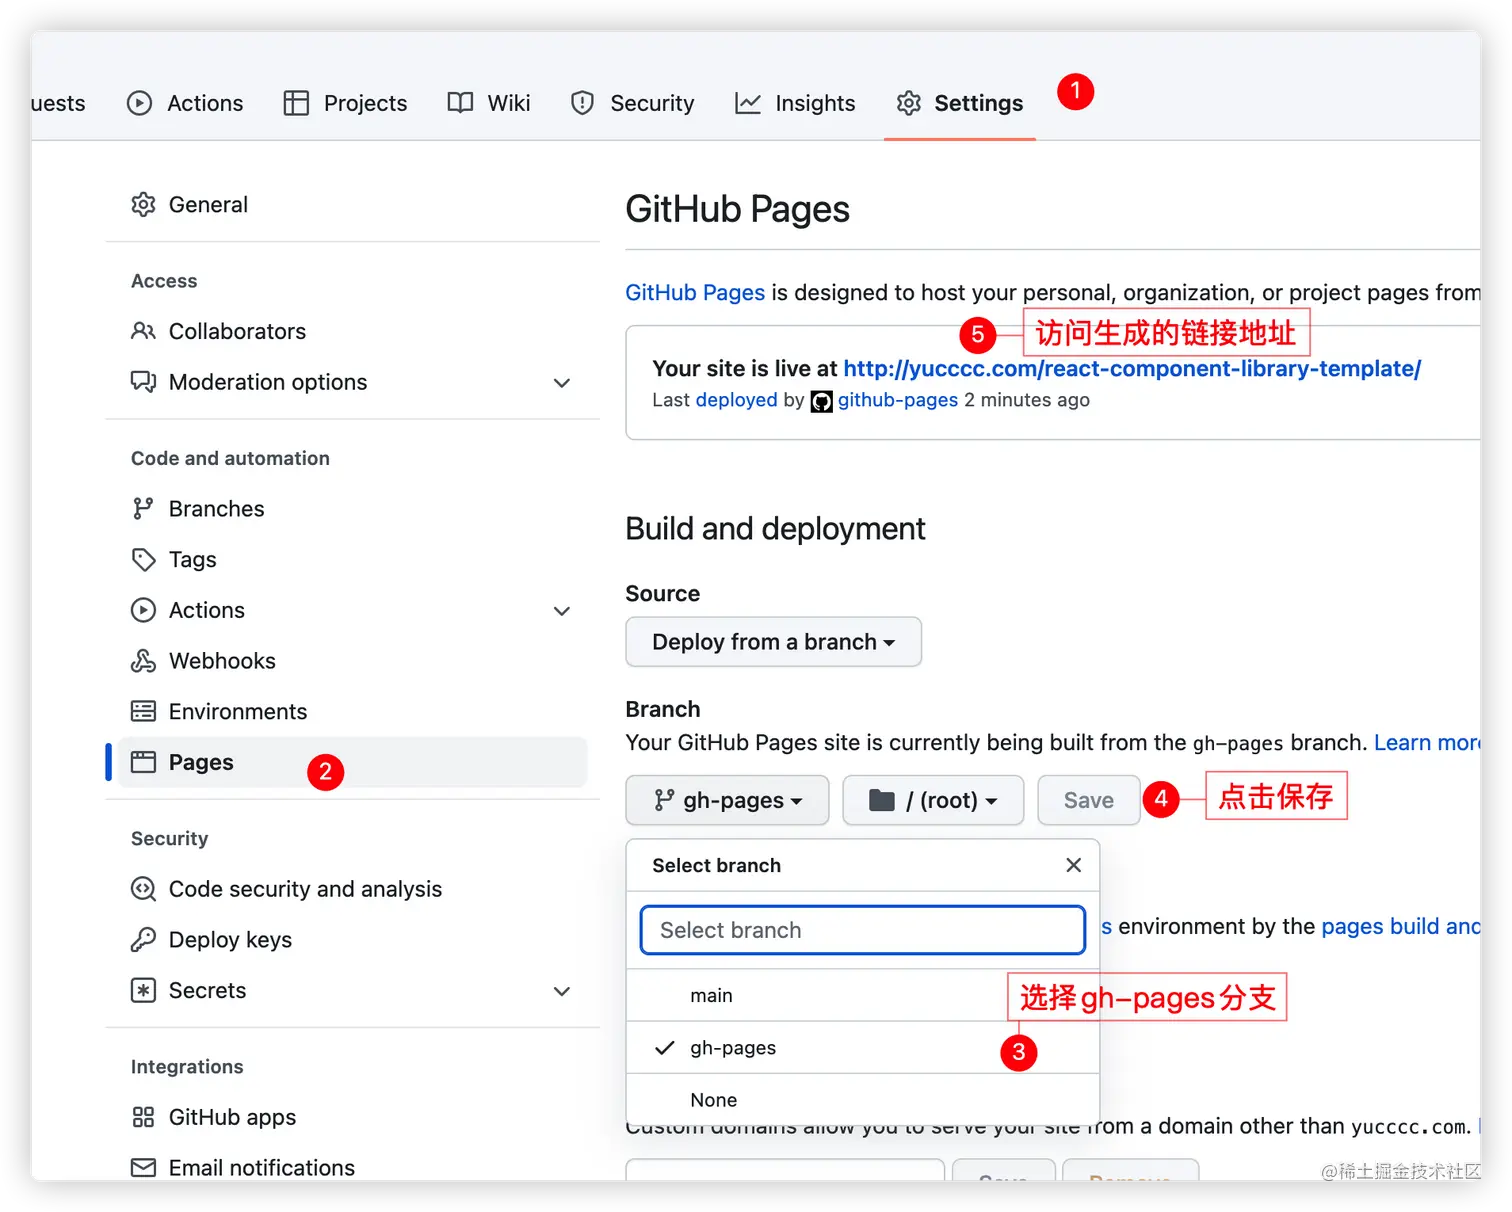Expand Moderation options chevron
Image resolution: width=1512 pixels, height=1212 pixels.
[562, 383]
